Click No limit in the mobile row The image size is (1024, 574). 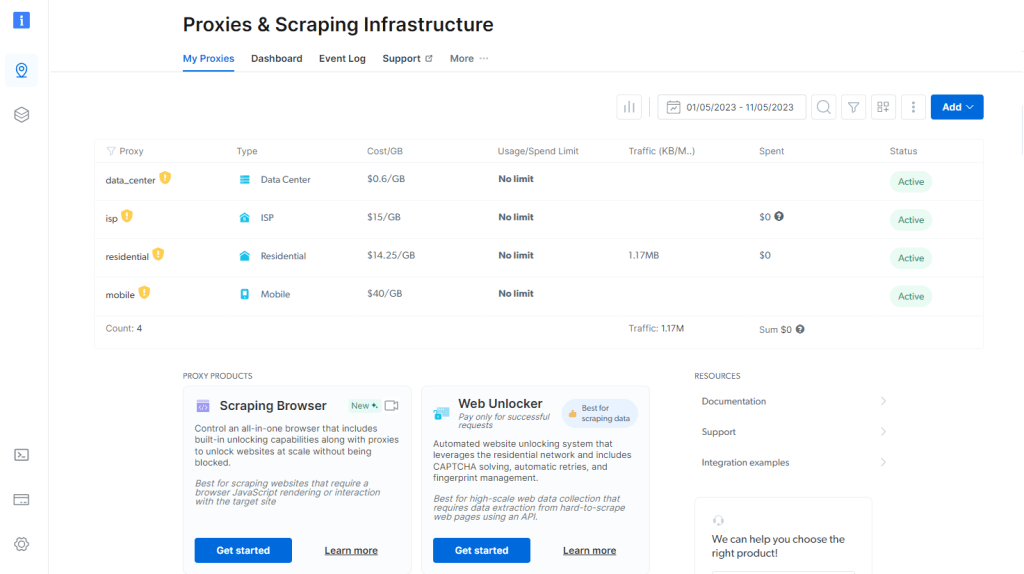pos(516,294)
